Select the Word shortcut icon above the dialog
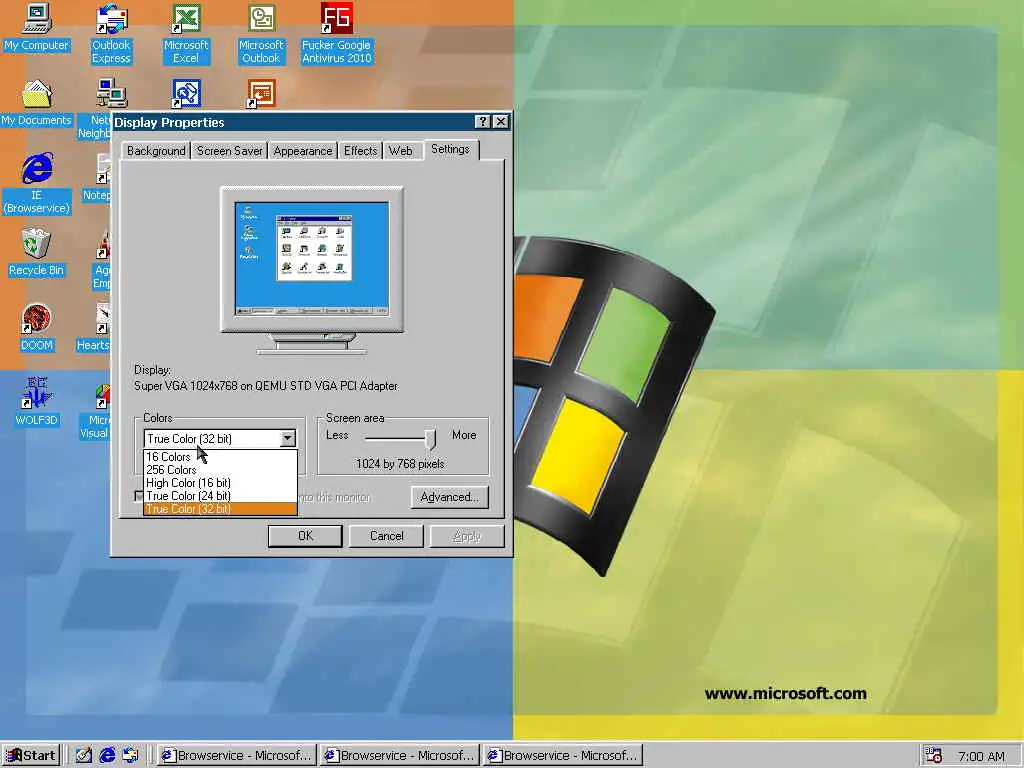This screenshot has height=768, width=1024. point(186,93)
